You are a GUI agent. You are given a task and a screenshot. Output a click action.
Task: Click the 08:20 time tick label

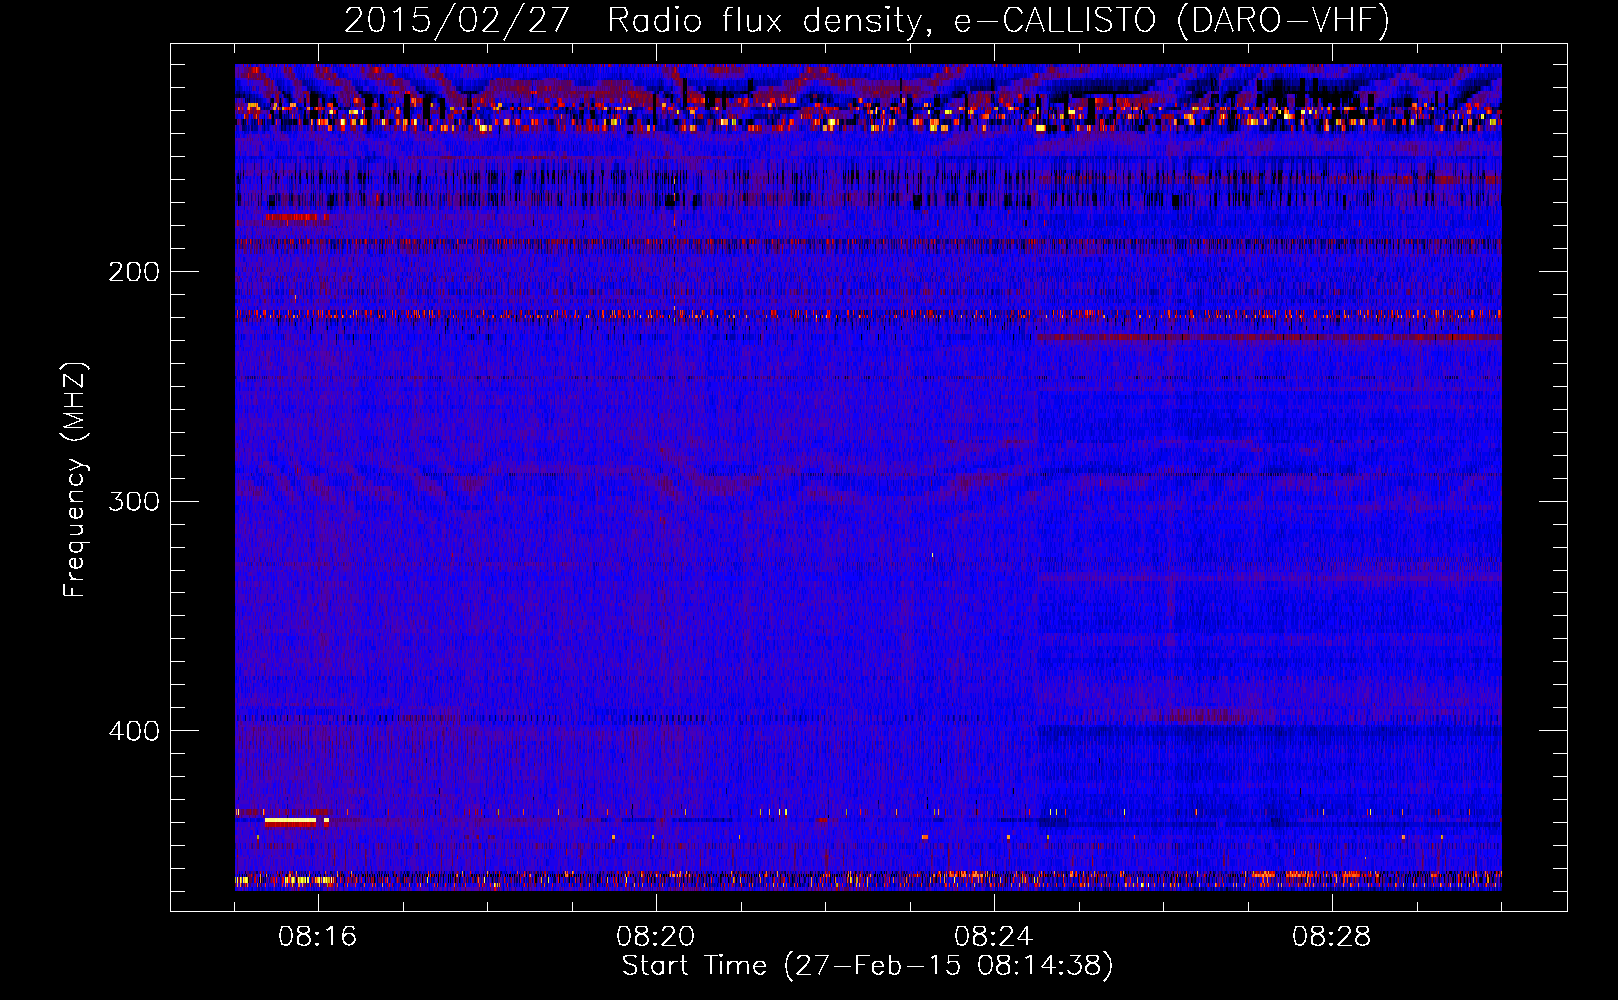point(656,937)
